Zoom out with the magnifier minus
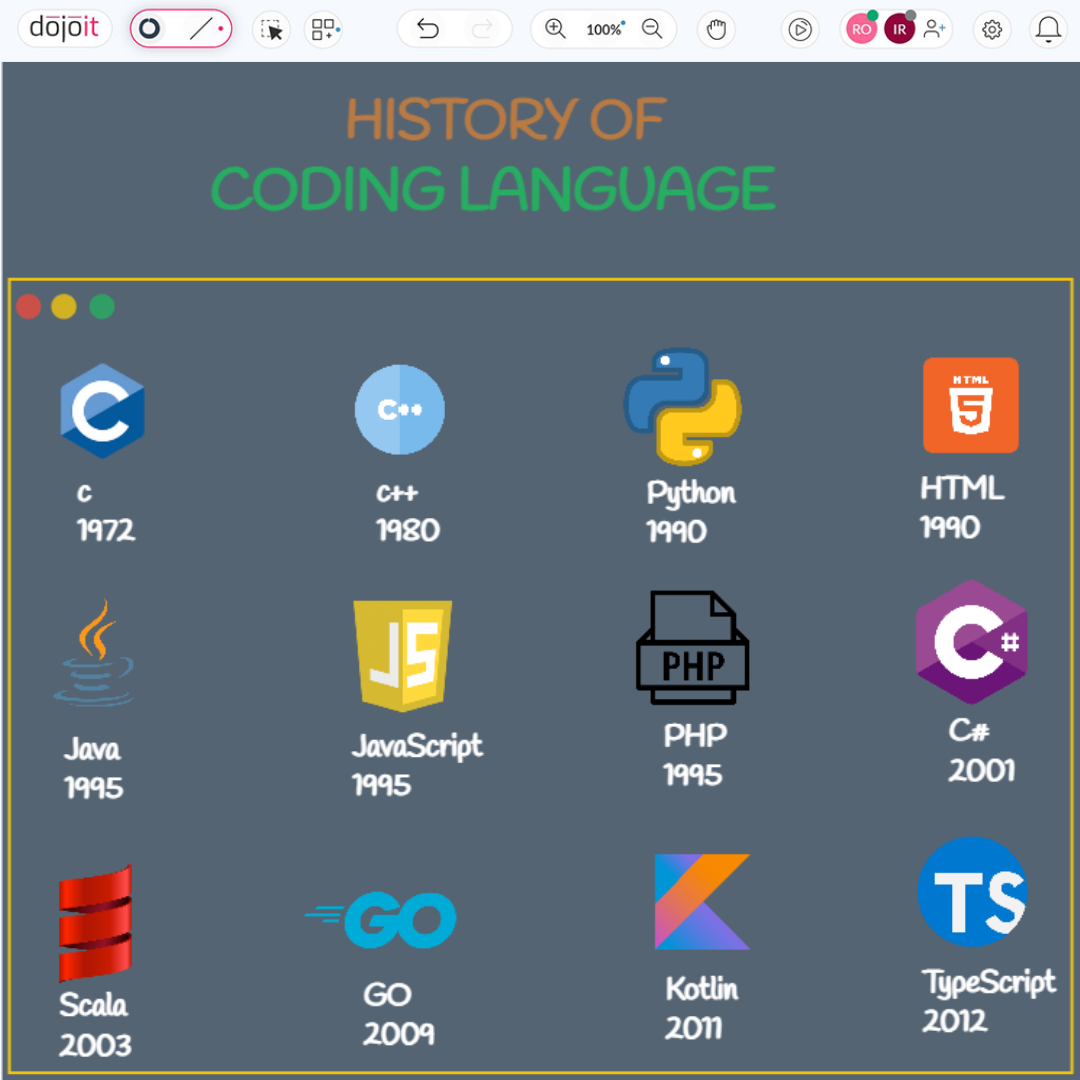 point(653,29)
